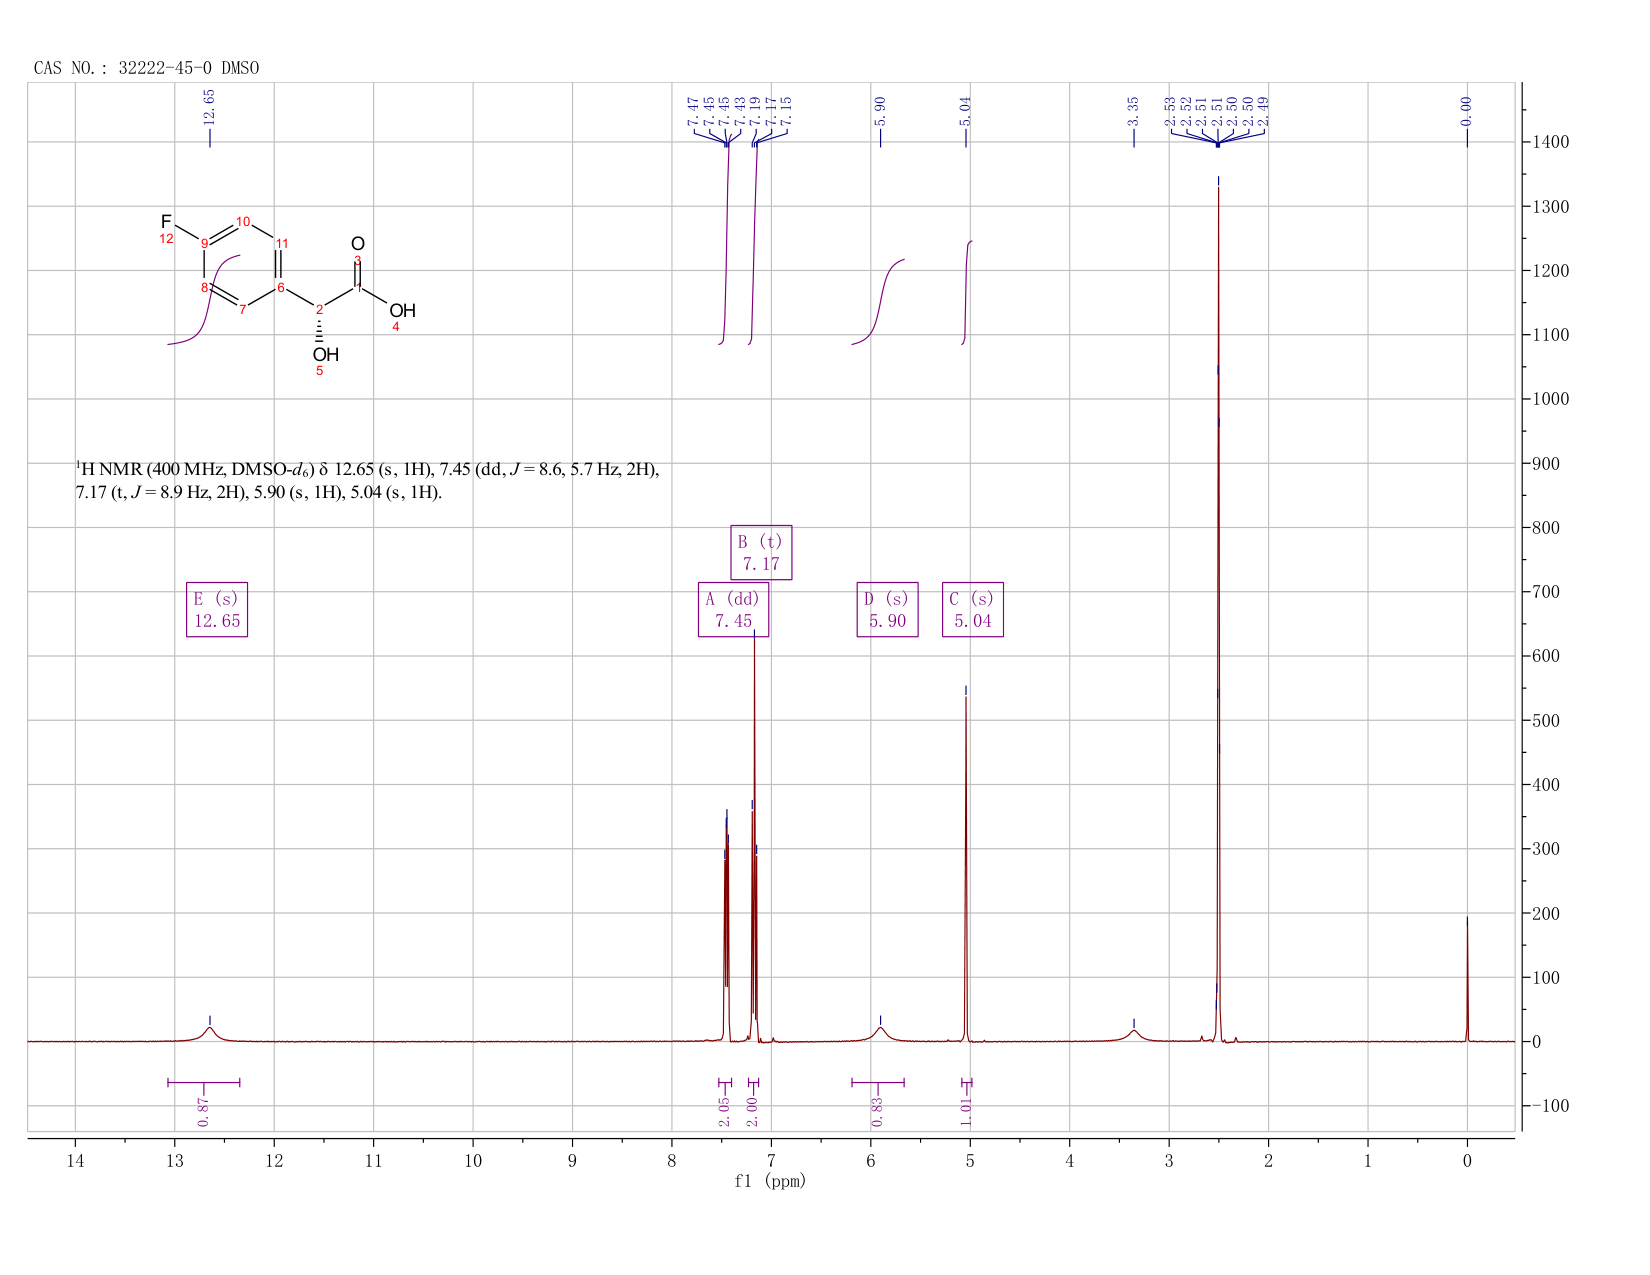Click the fluorine atom F in structure

tap(166, 221)
